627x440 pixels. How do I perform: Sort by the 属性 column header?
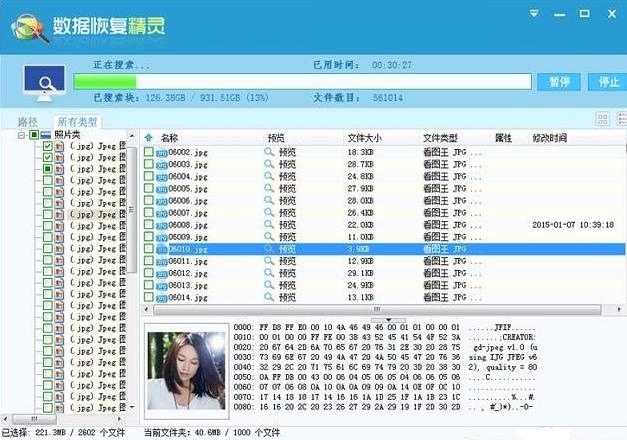(x=503, y=138)
